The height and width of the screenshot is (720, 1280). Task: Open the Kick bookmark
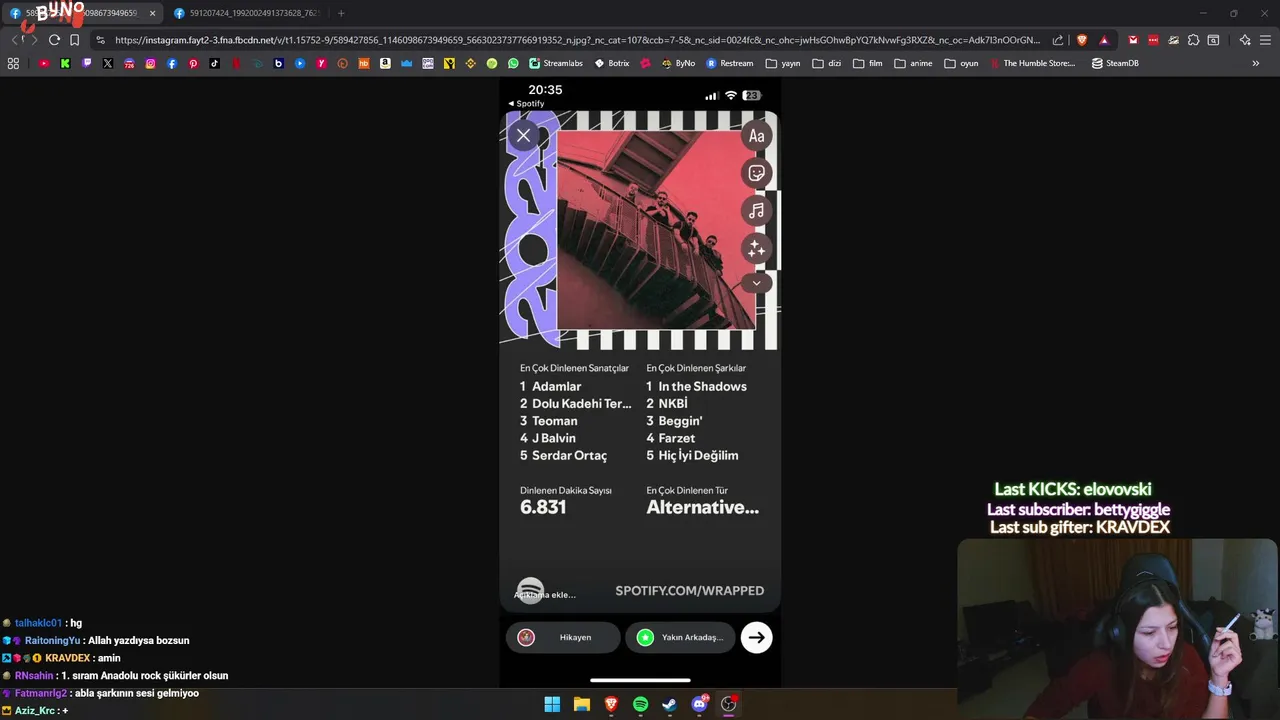[x=65, y=63]
